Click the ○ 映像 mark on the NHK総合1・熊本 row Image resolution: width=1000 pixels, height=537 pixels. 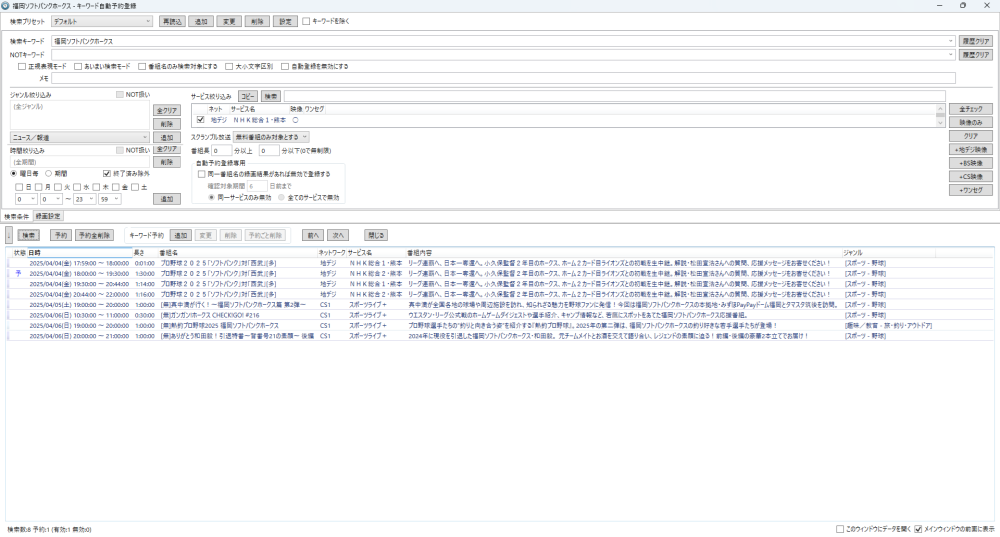point(295,120)
